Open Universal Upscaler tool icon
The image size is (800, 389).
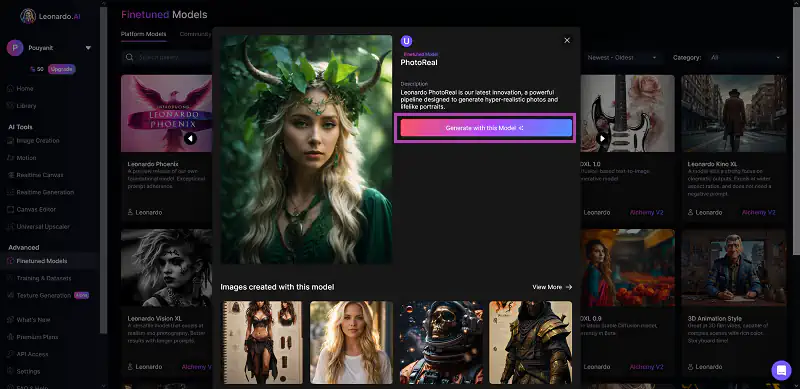(x=10, y=227)
